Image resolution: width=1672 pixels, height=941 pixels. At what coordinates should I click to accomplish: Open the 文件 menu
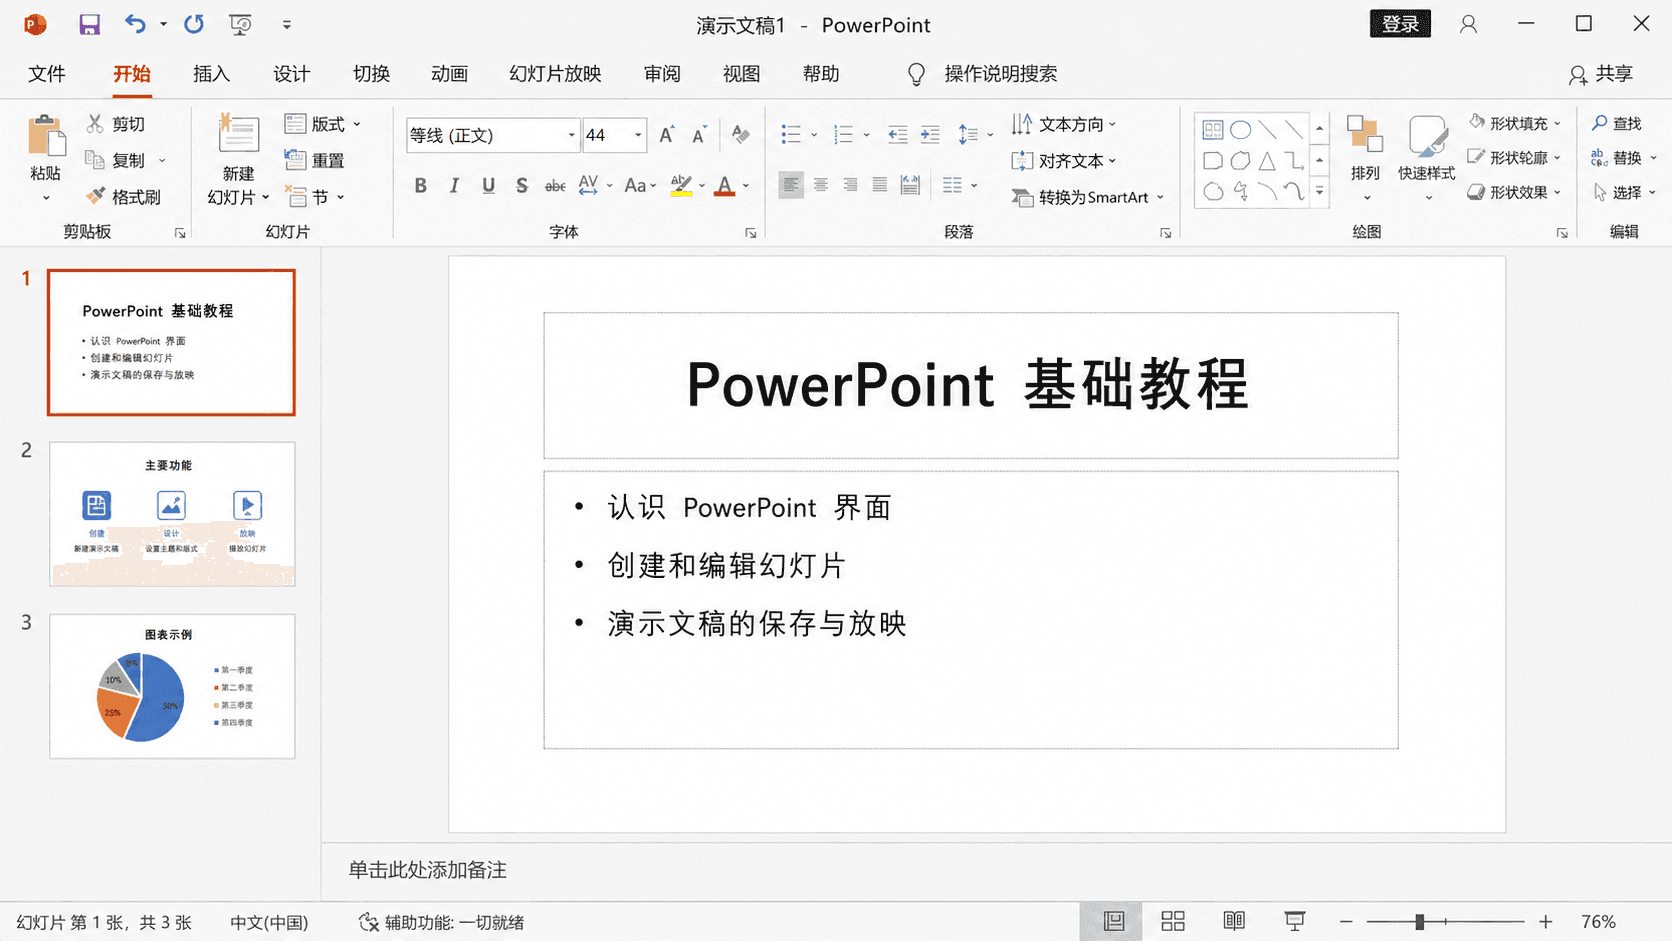[x=46, y=74]
